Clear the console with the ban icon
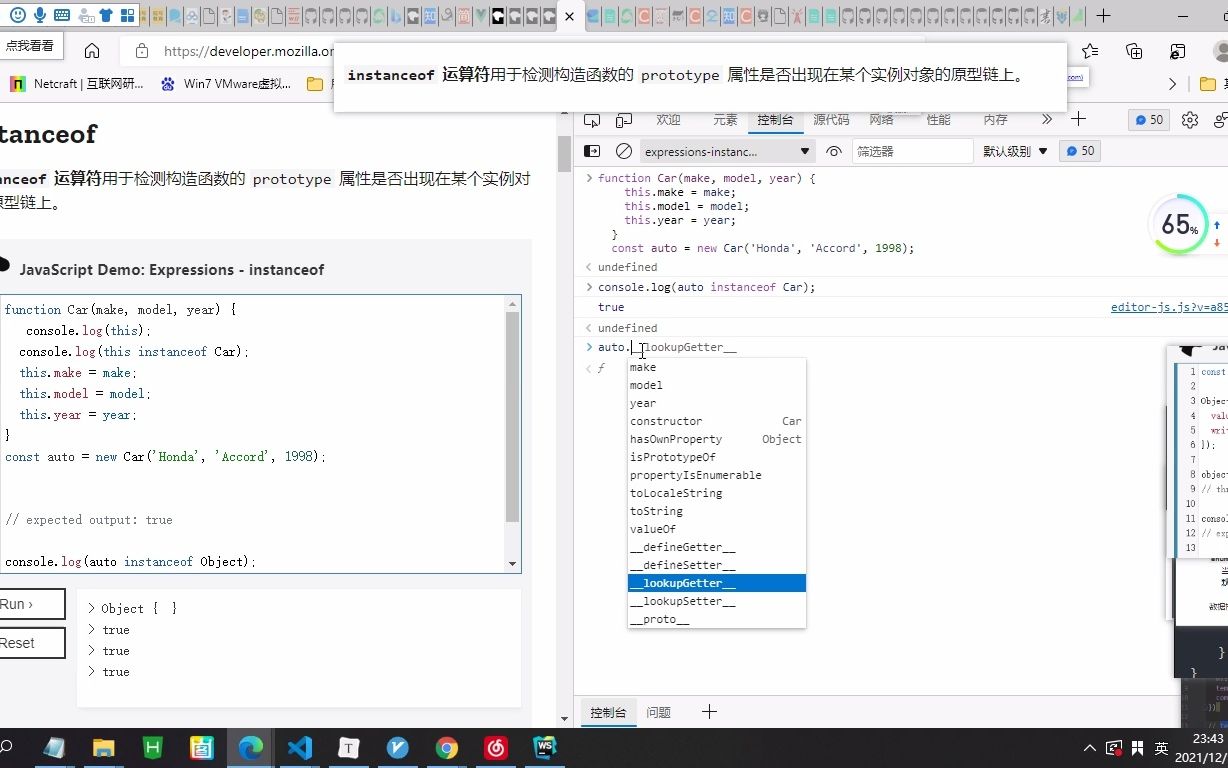This screenshot has width=1228, height=768. point(623,151)
